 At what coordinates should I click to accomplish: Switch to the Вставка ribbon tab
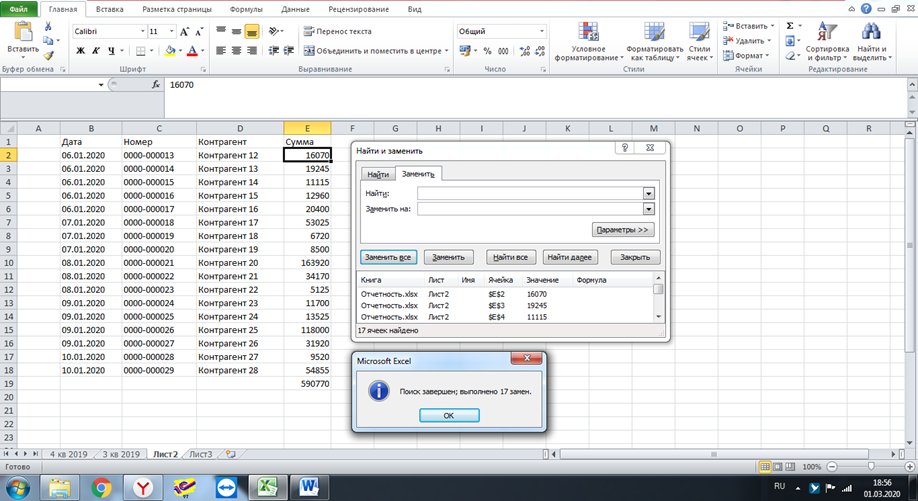tap(109, 9)
